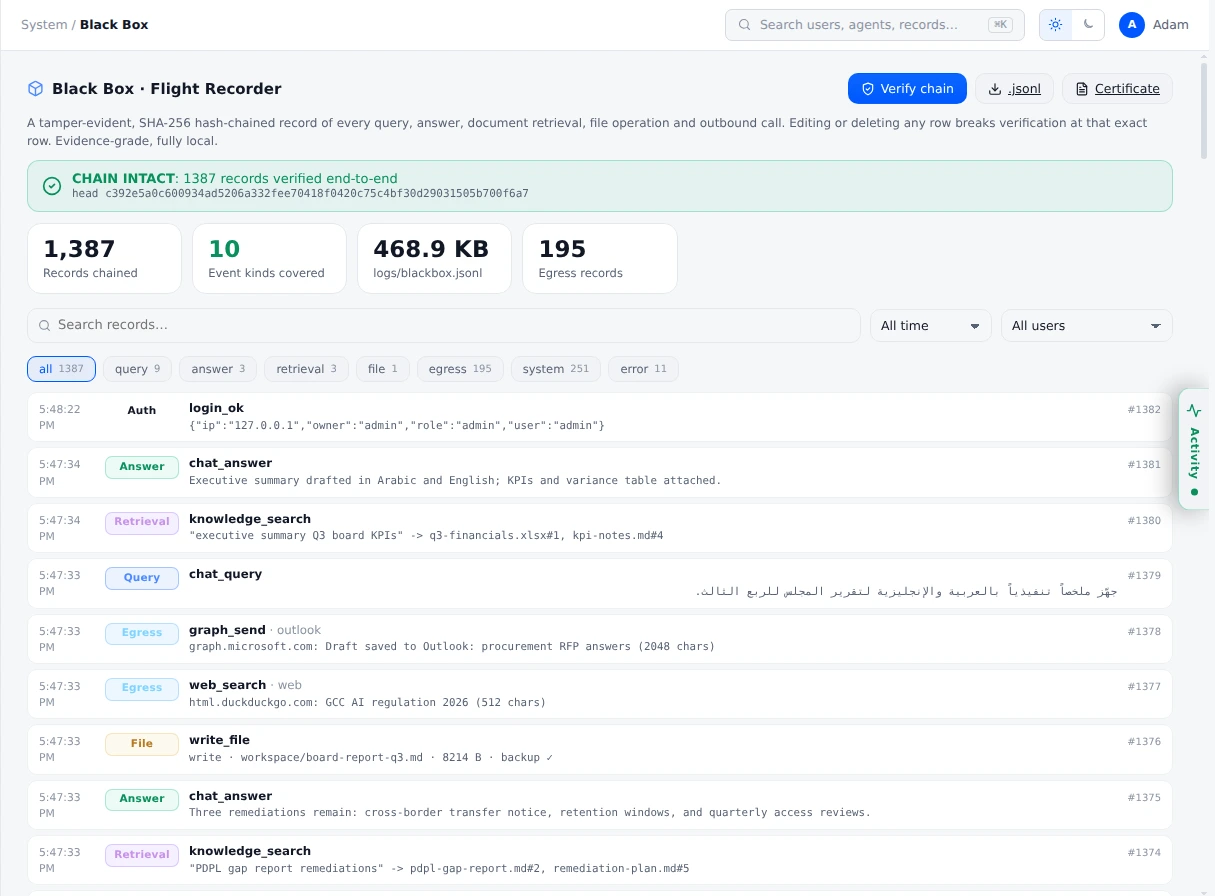
Task: Switch to light theme sun icon
Action: click(x=1056, y=25)
